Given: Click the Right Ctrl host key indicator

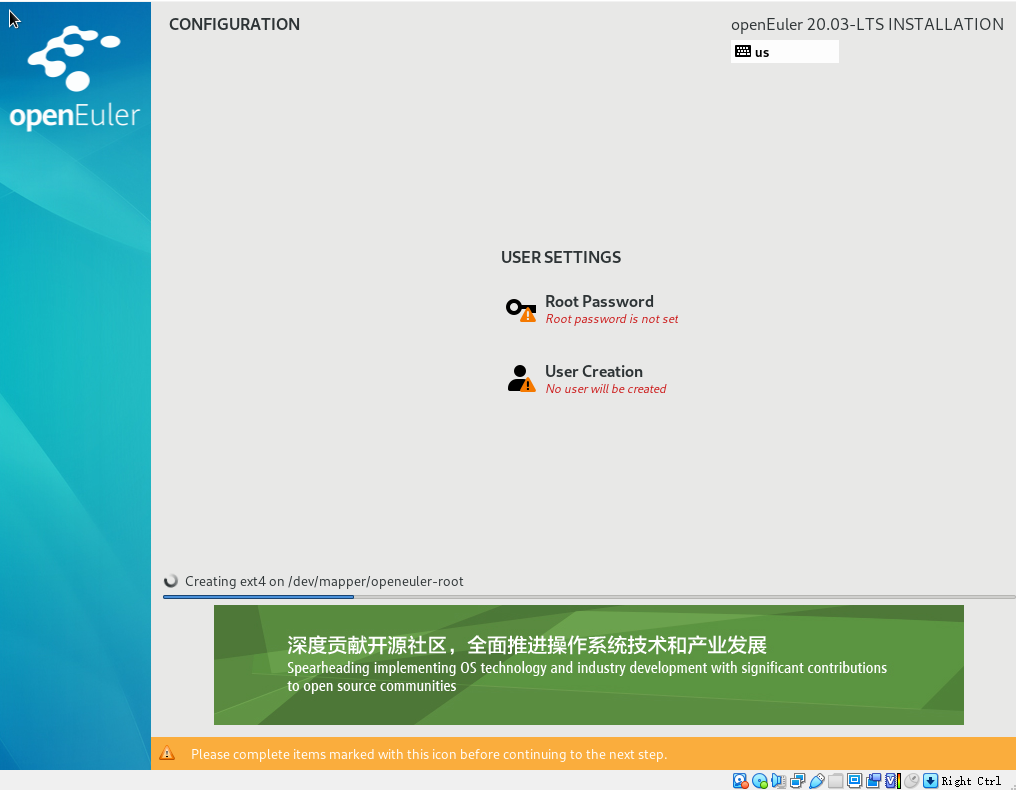Looking at the screenshot, I should (x=971, y=781).
